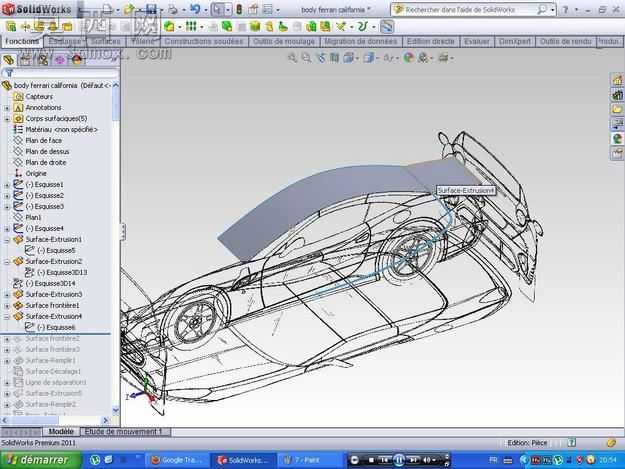Switch to the Constructions soudées tab
625x469 pixels.
(204, 41)
